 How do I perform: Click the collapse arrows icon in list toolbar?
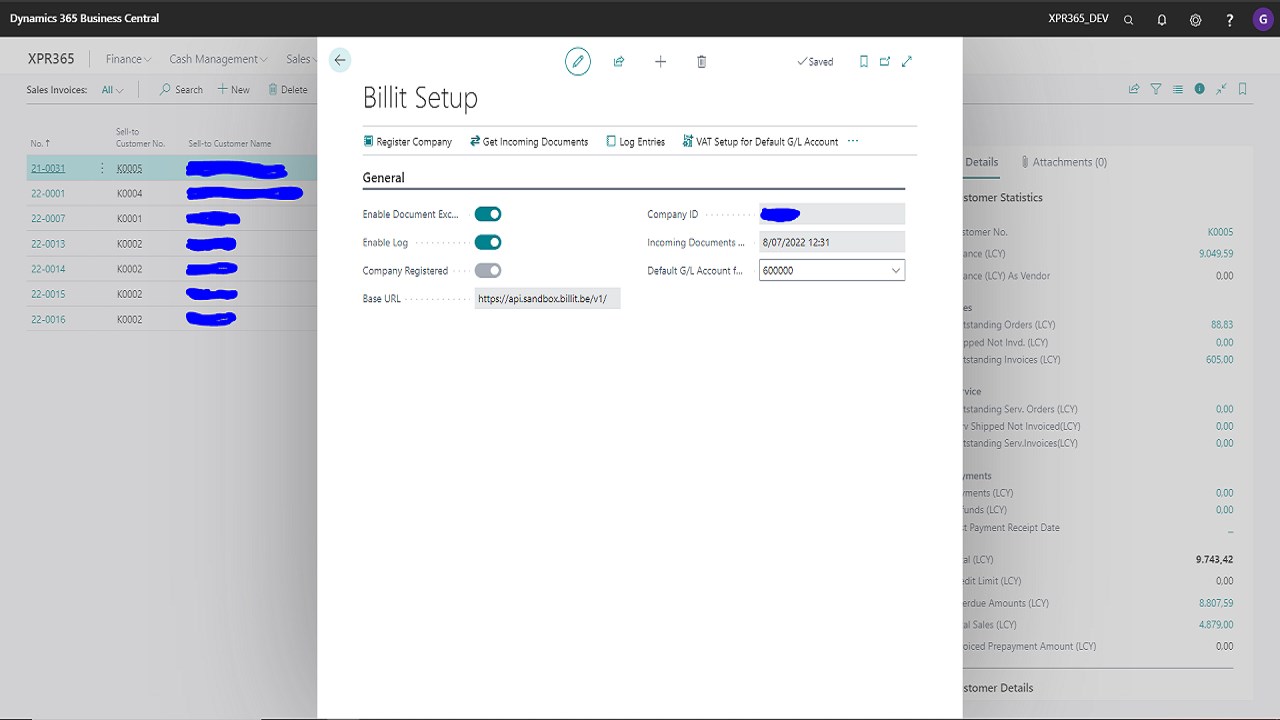tap(1221, 89)
